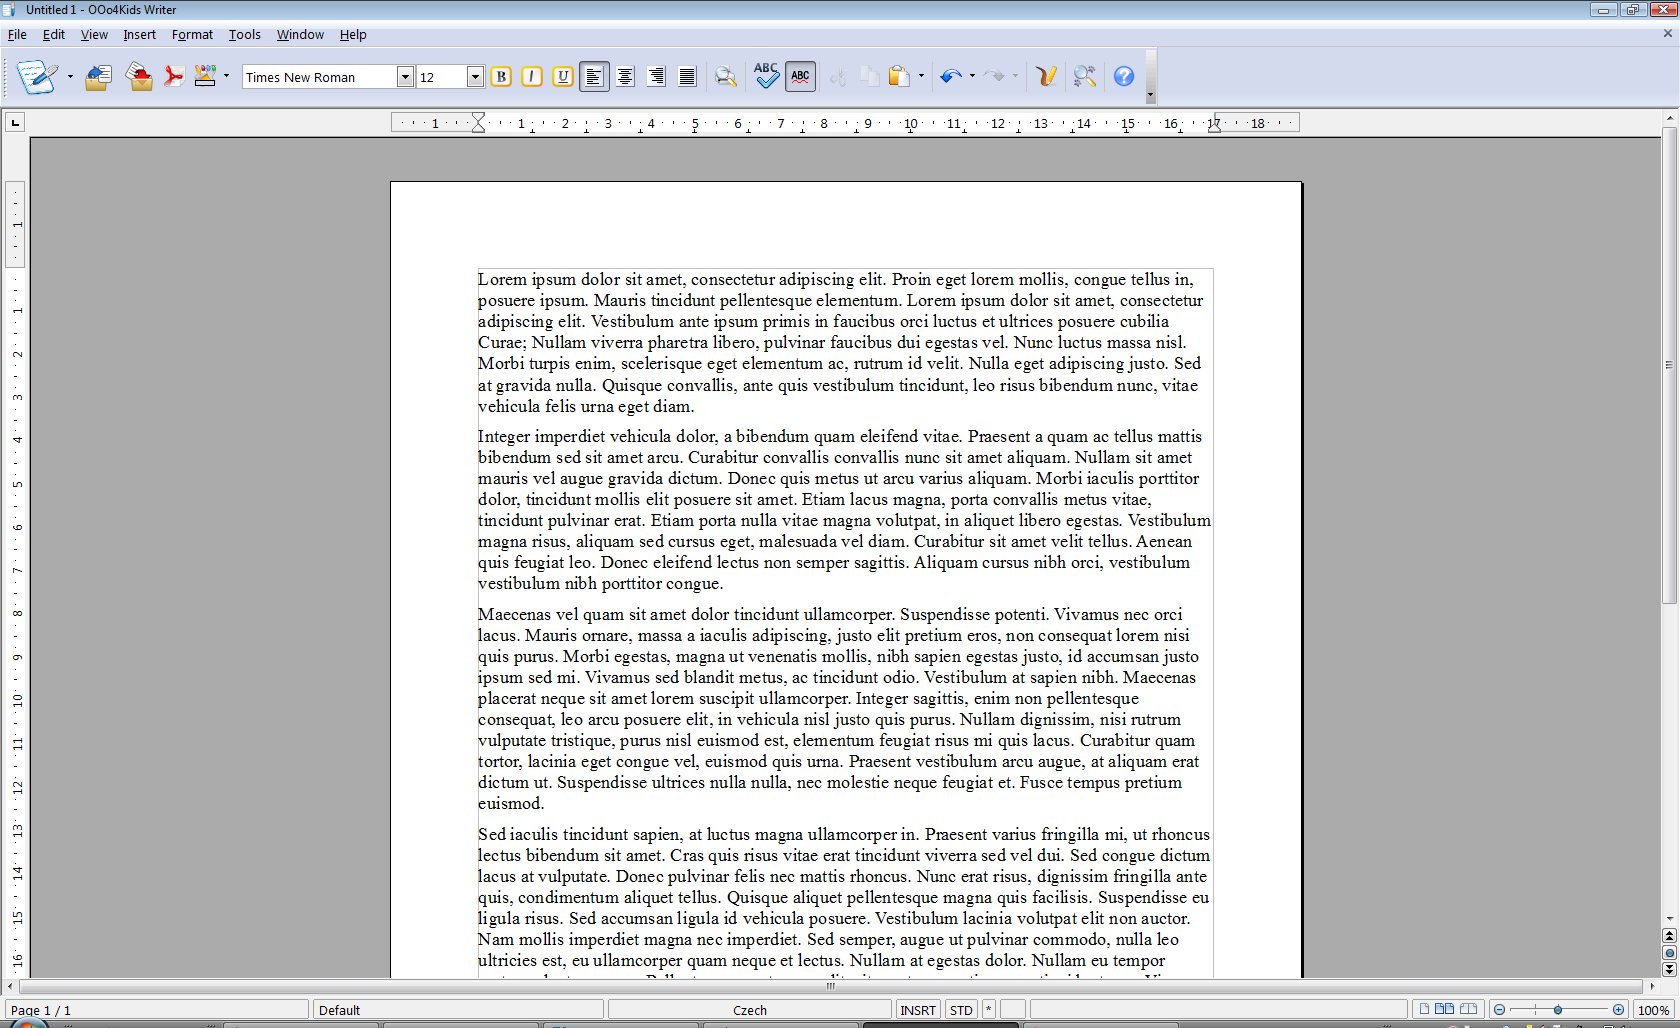Select two-page side-by-side view icon
Screen dimensions: 1680x1028
tap(1445, 1010)
